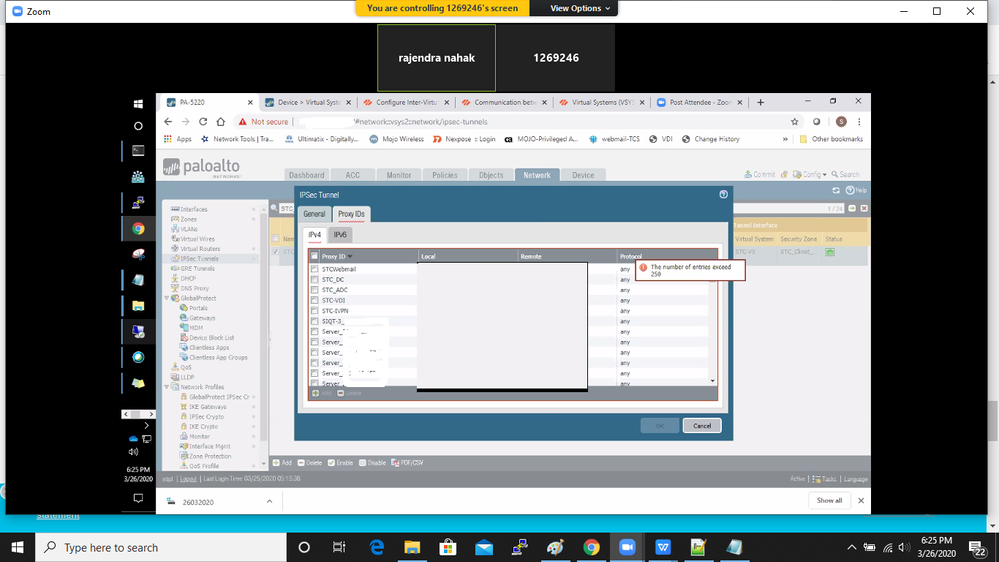Click the browser home icon
This screenshot has width=999, height=562.
click(x=221, y=122)
